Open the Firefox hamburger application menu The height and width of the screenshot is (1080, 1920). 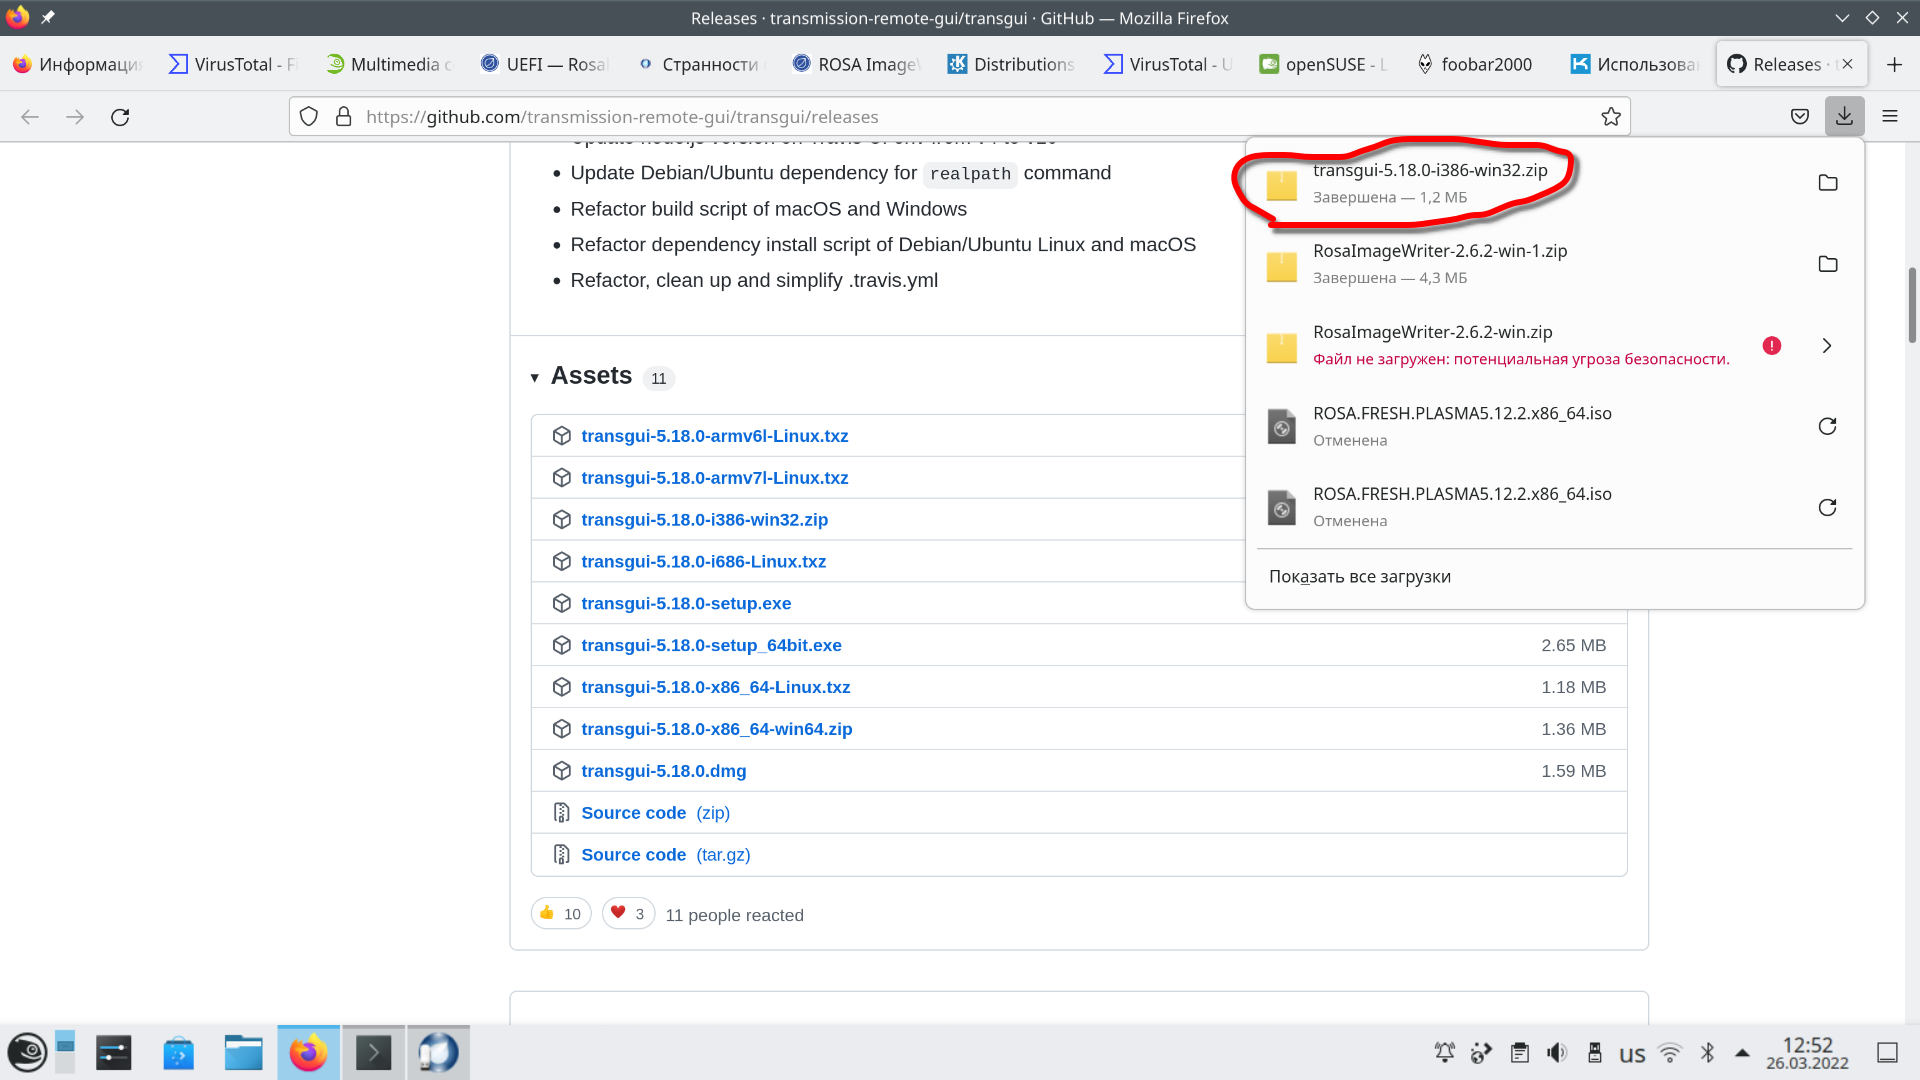pyautogui.click(x=1889, y=117)
